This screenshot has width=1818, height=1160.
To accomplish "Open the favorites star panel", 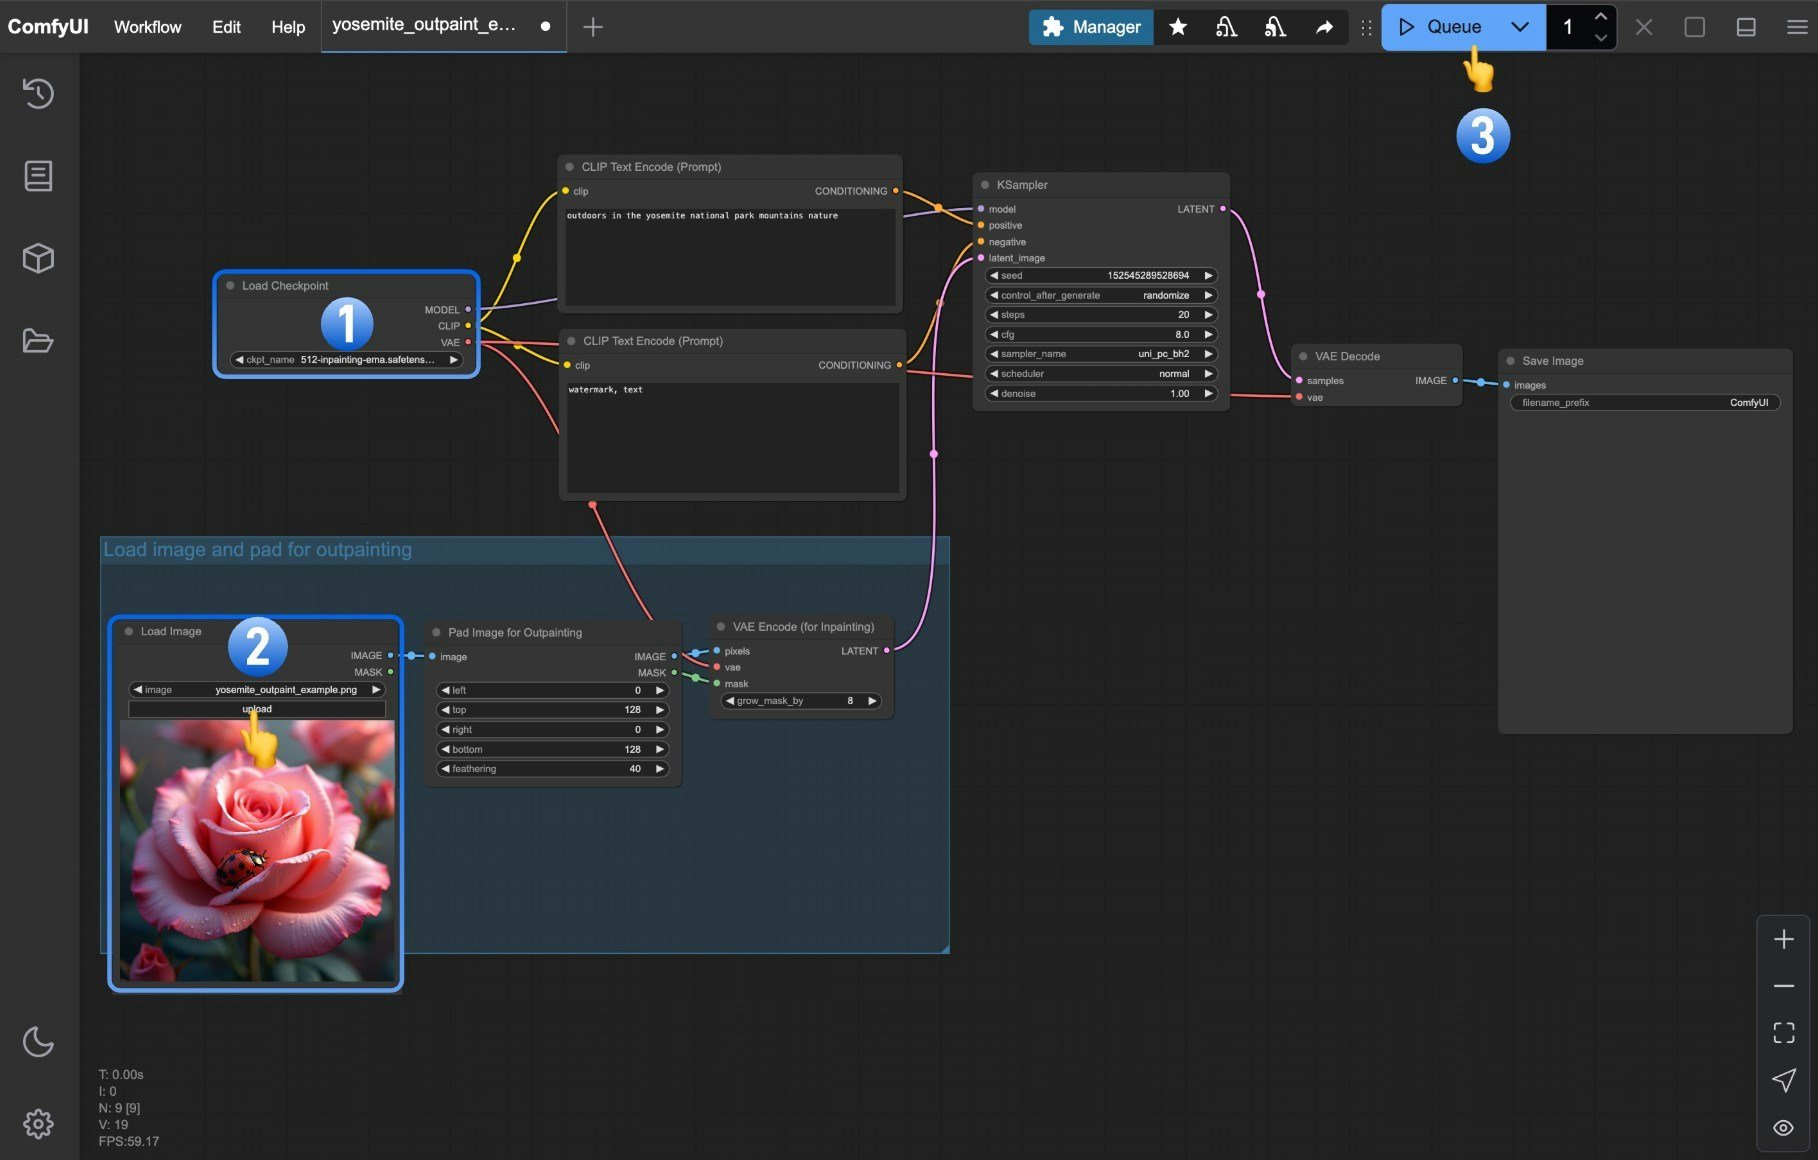I will tap(1177, 27).
